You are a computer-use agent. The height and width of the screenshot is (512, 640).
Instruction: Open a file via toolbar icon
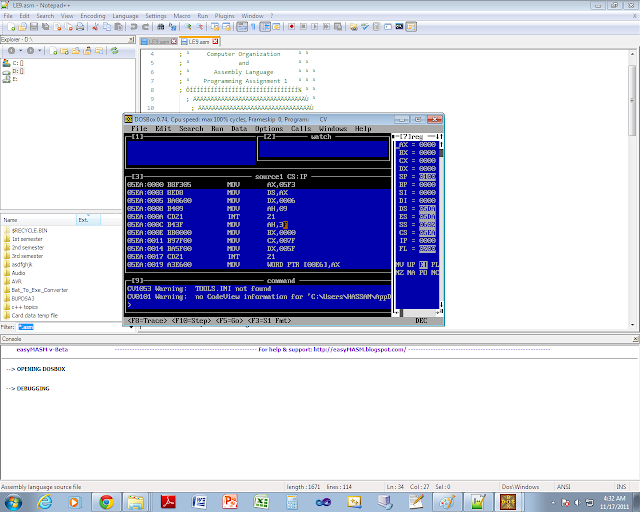(x=23, y=27)
